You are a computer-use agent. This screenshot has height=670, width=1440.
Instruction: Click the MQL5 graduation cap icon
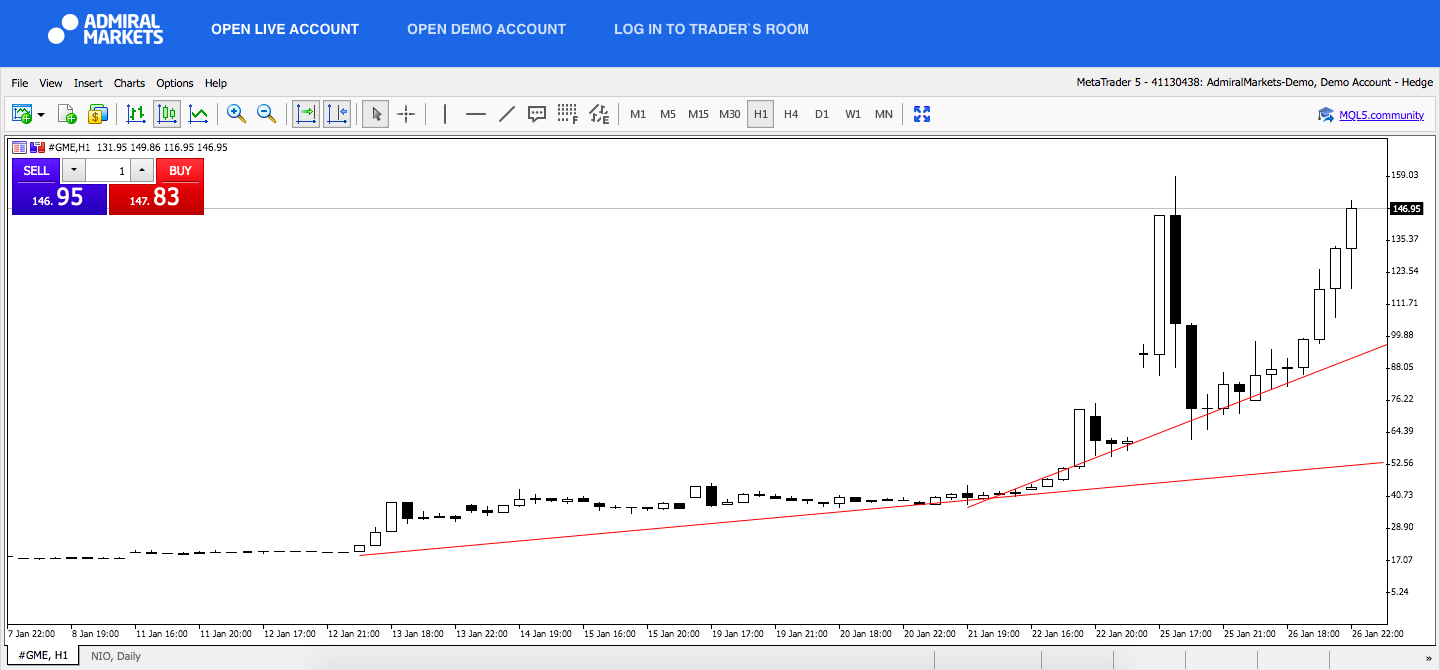point(1327,115)
